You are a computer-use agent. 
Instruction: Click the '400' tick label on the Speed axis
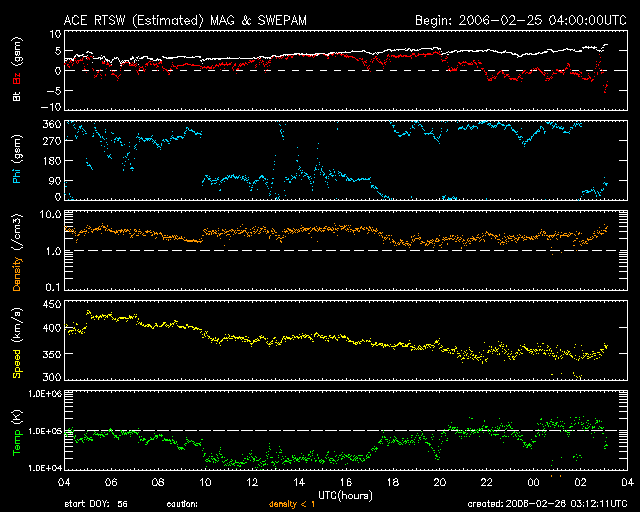click(x=52, y=328)
